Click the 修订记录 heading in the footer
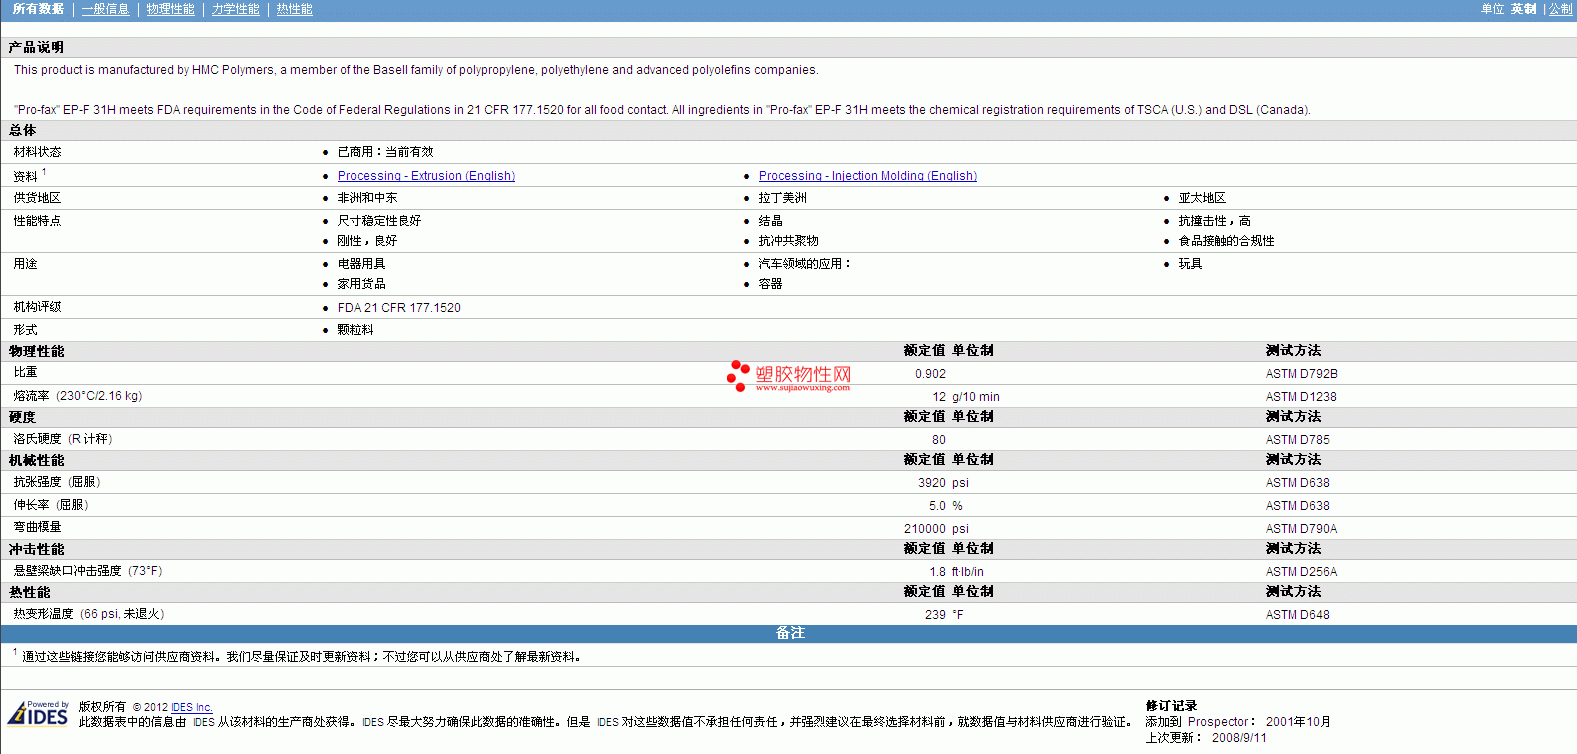 coord(1171,706)
